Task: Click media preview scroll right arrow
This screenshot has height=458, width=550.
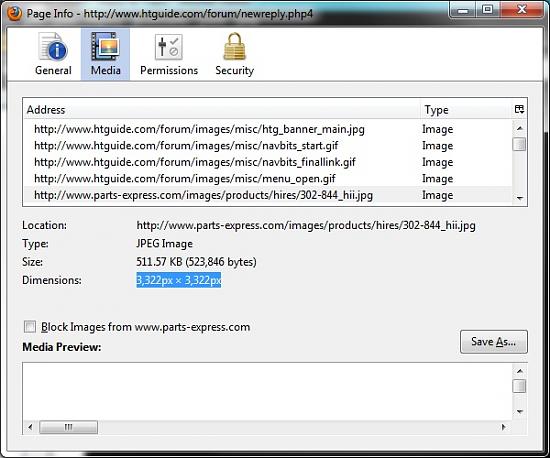Action: click(x=504, y=427)
